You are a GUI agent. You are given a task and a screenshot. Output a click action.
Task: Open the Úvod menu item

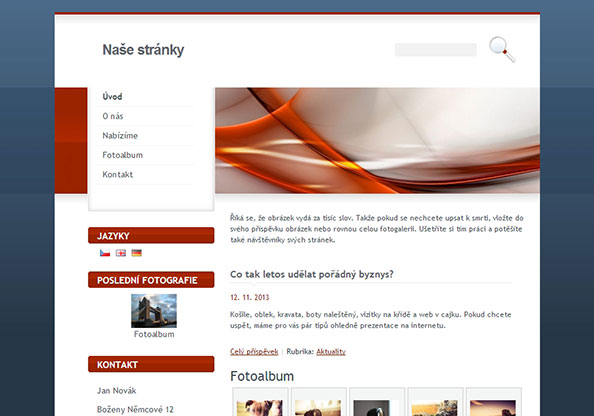[112, 97]
